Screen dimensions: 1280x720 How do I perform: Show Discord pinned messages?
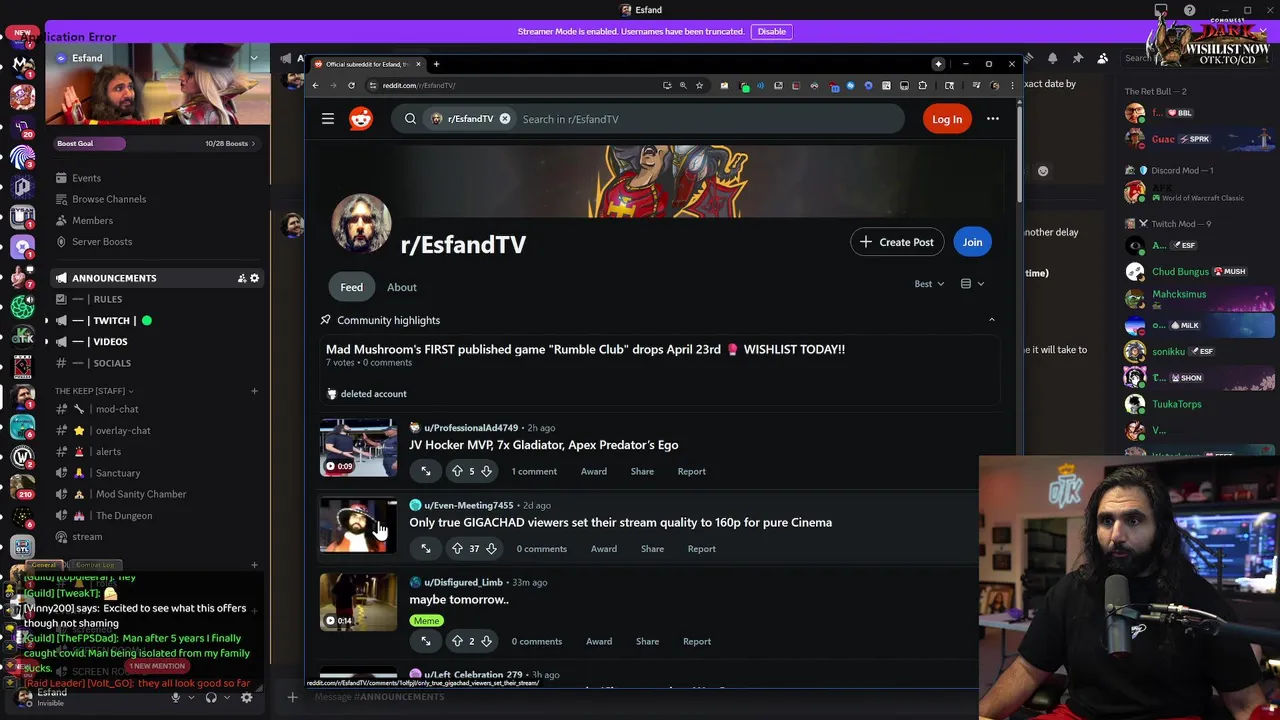(1077, 58)
